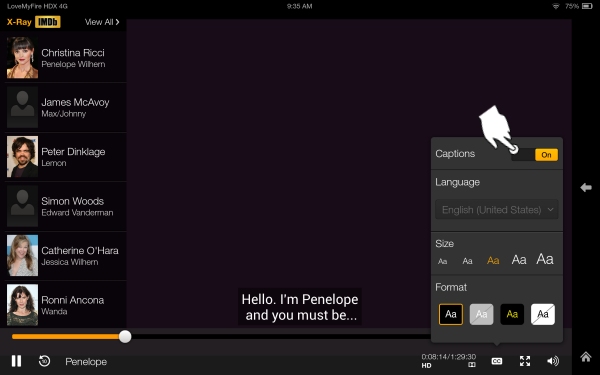Click the X-Ray label
The image size is (600, 375).
(x=19, y=22)
